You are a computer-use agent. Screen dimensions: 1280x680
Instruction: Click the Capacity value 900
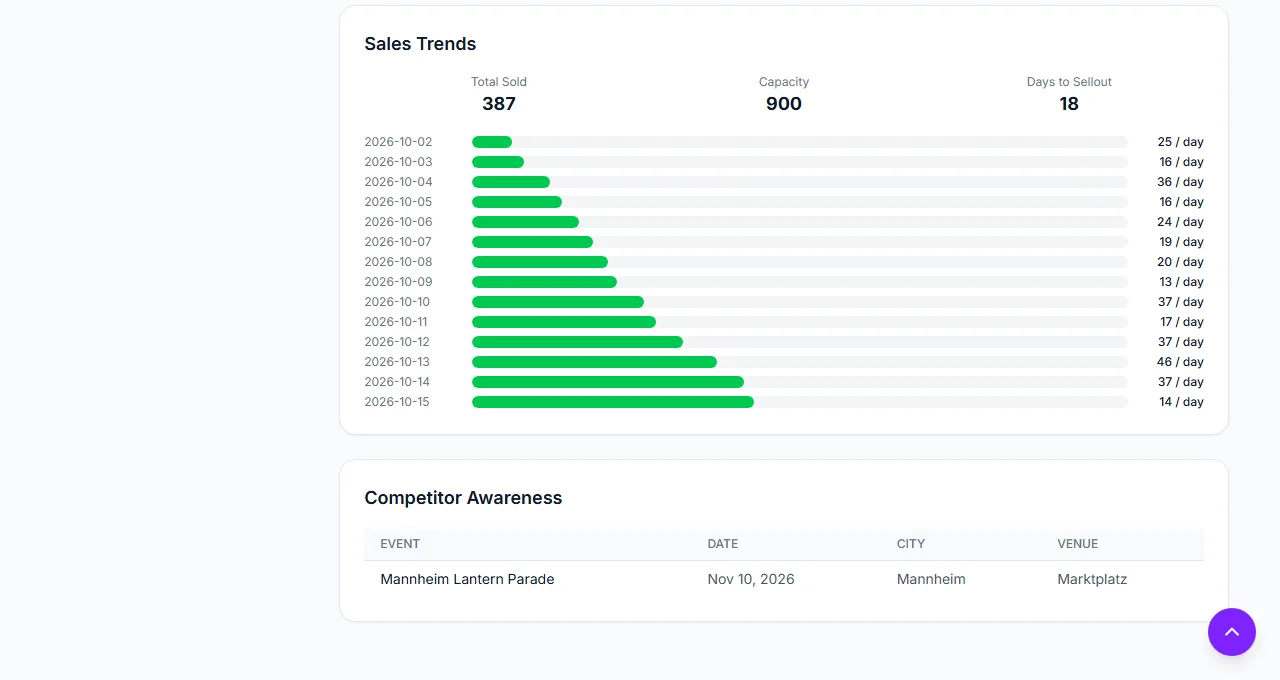coord(784,104)
